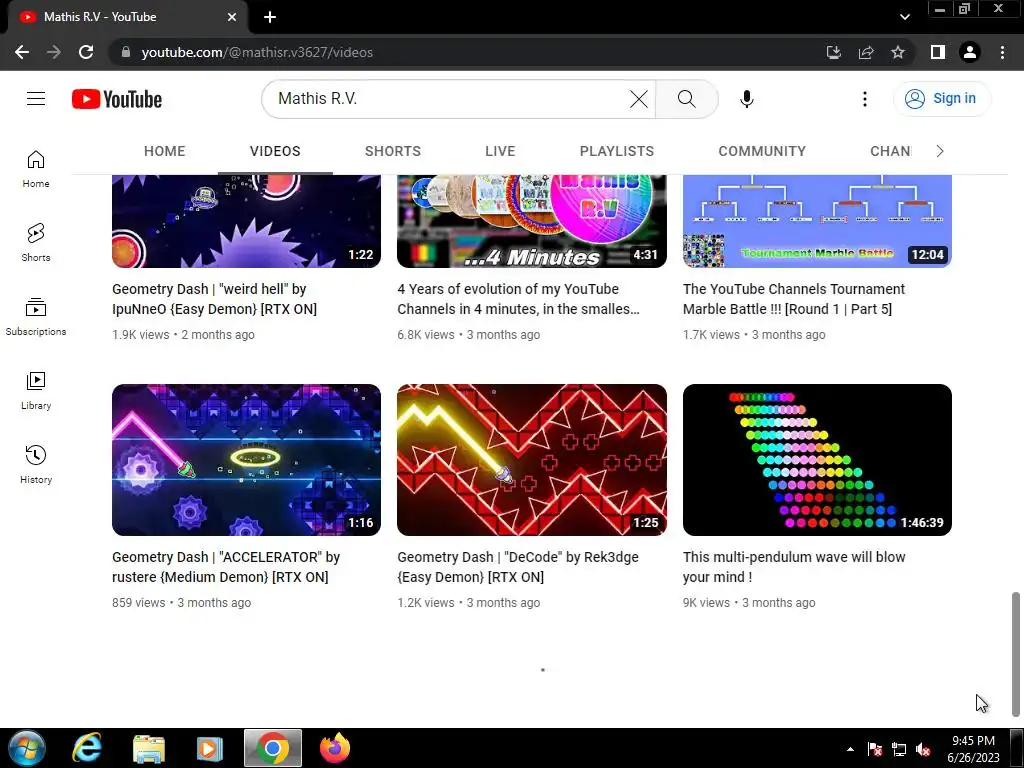Click the Sign in button

(941, 99)
